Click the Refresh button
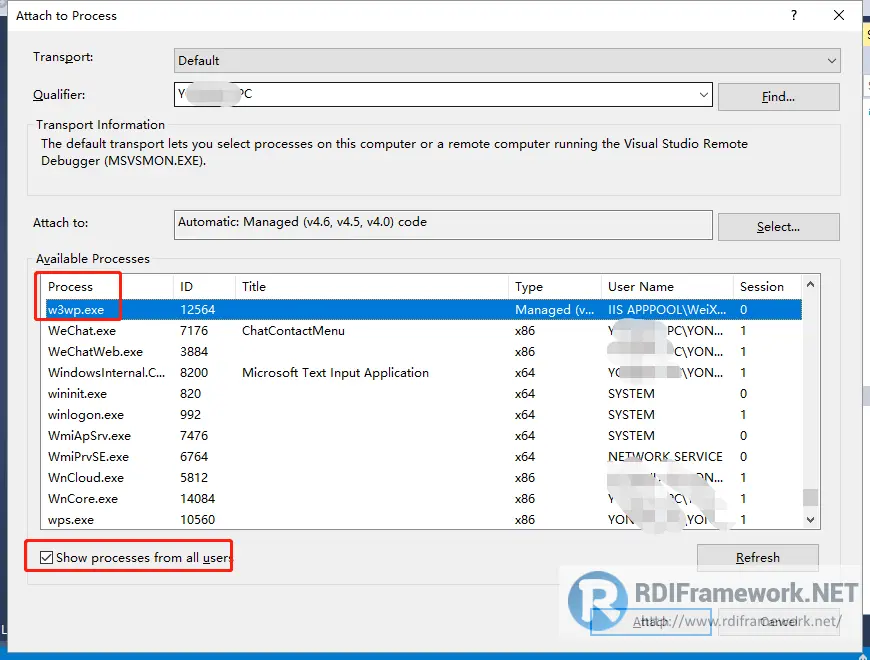 point(757,557)
